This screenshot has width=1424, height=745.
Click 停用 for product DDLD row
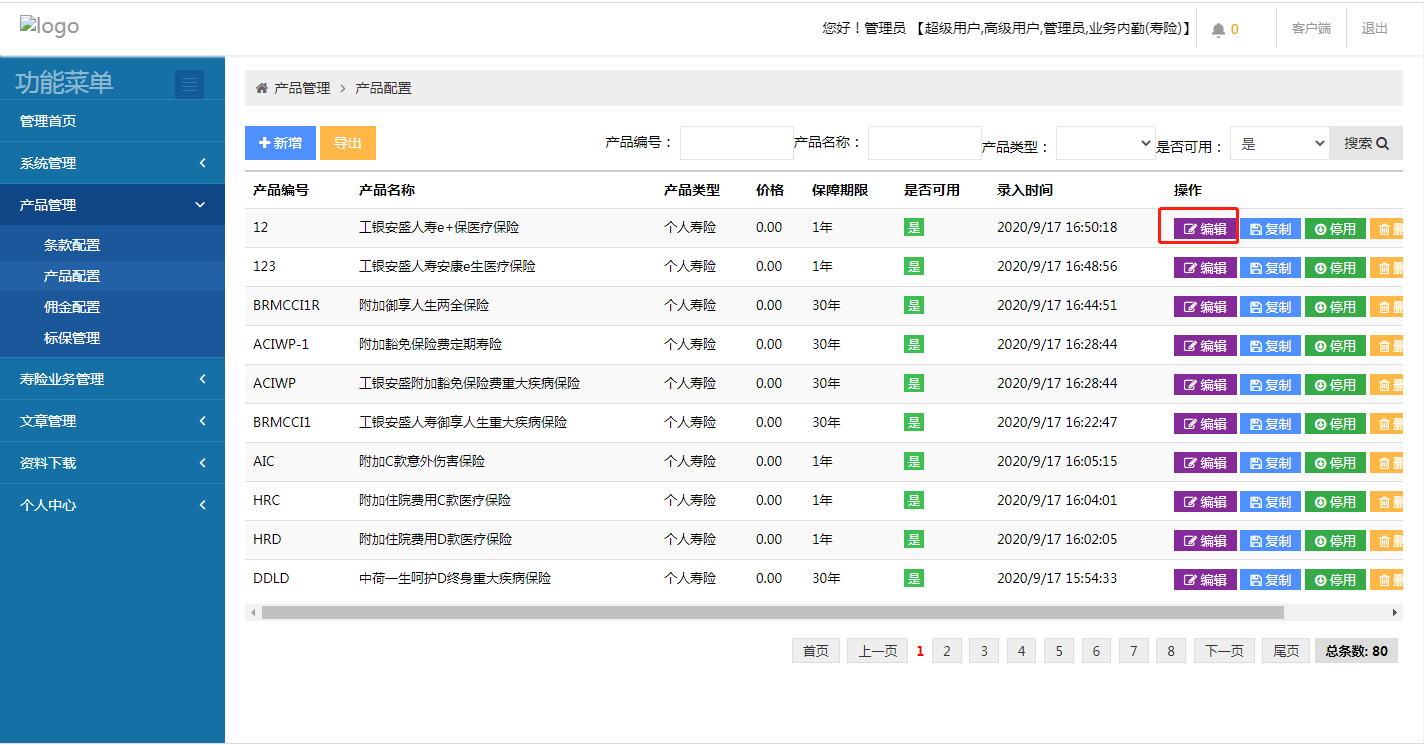[x=1335, y=580]
